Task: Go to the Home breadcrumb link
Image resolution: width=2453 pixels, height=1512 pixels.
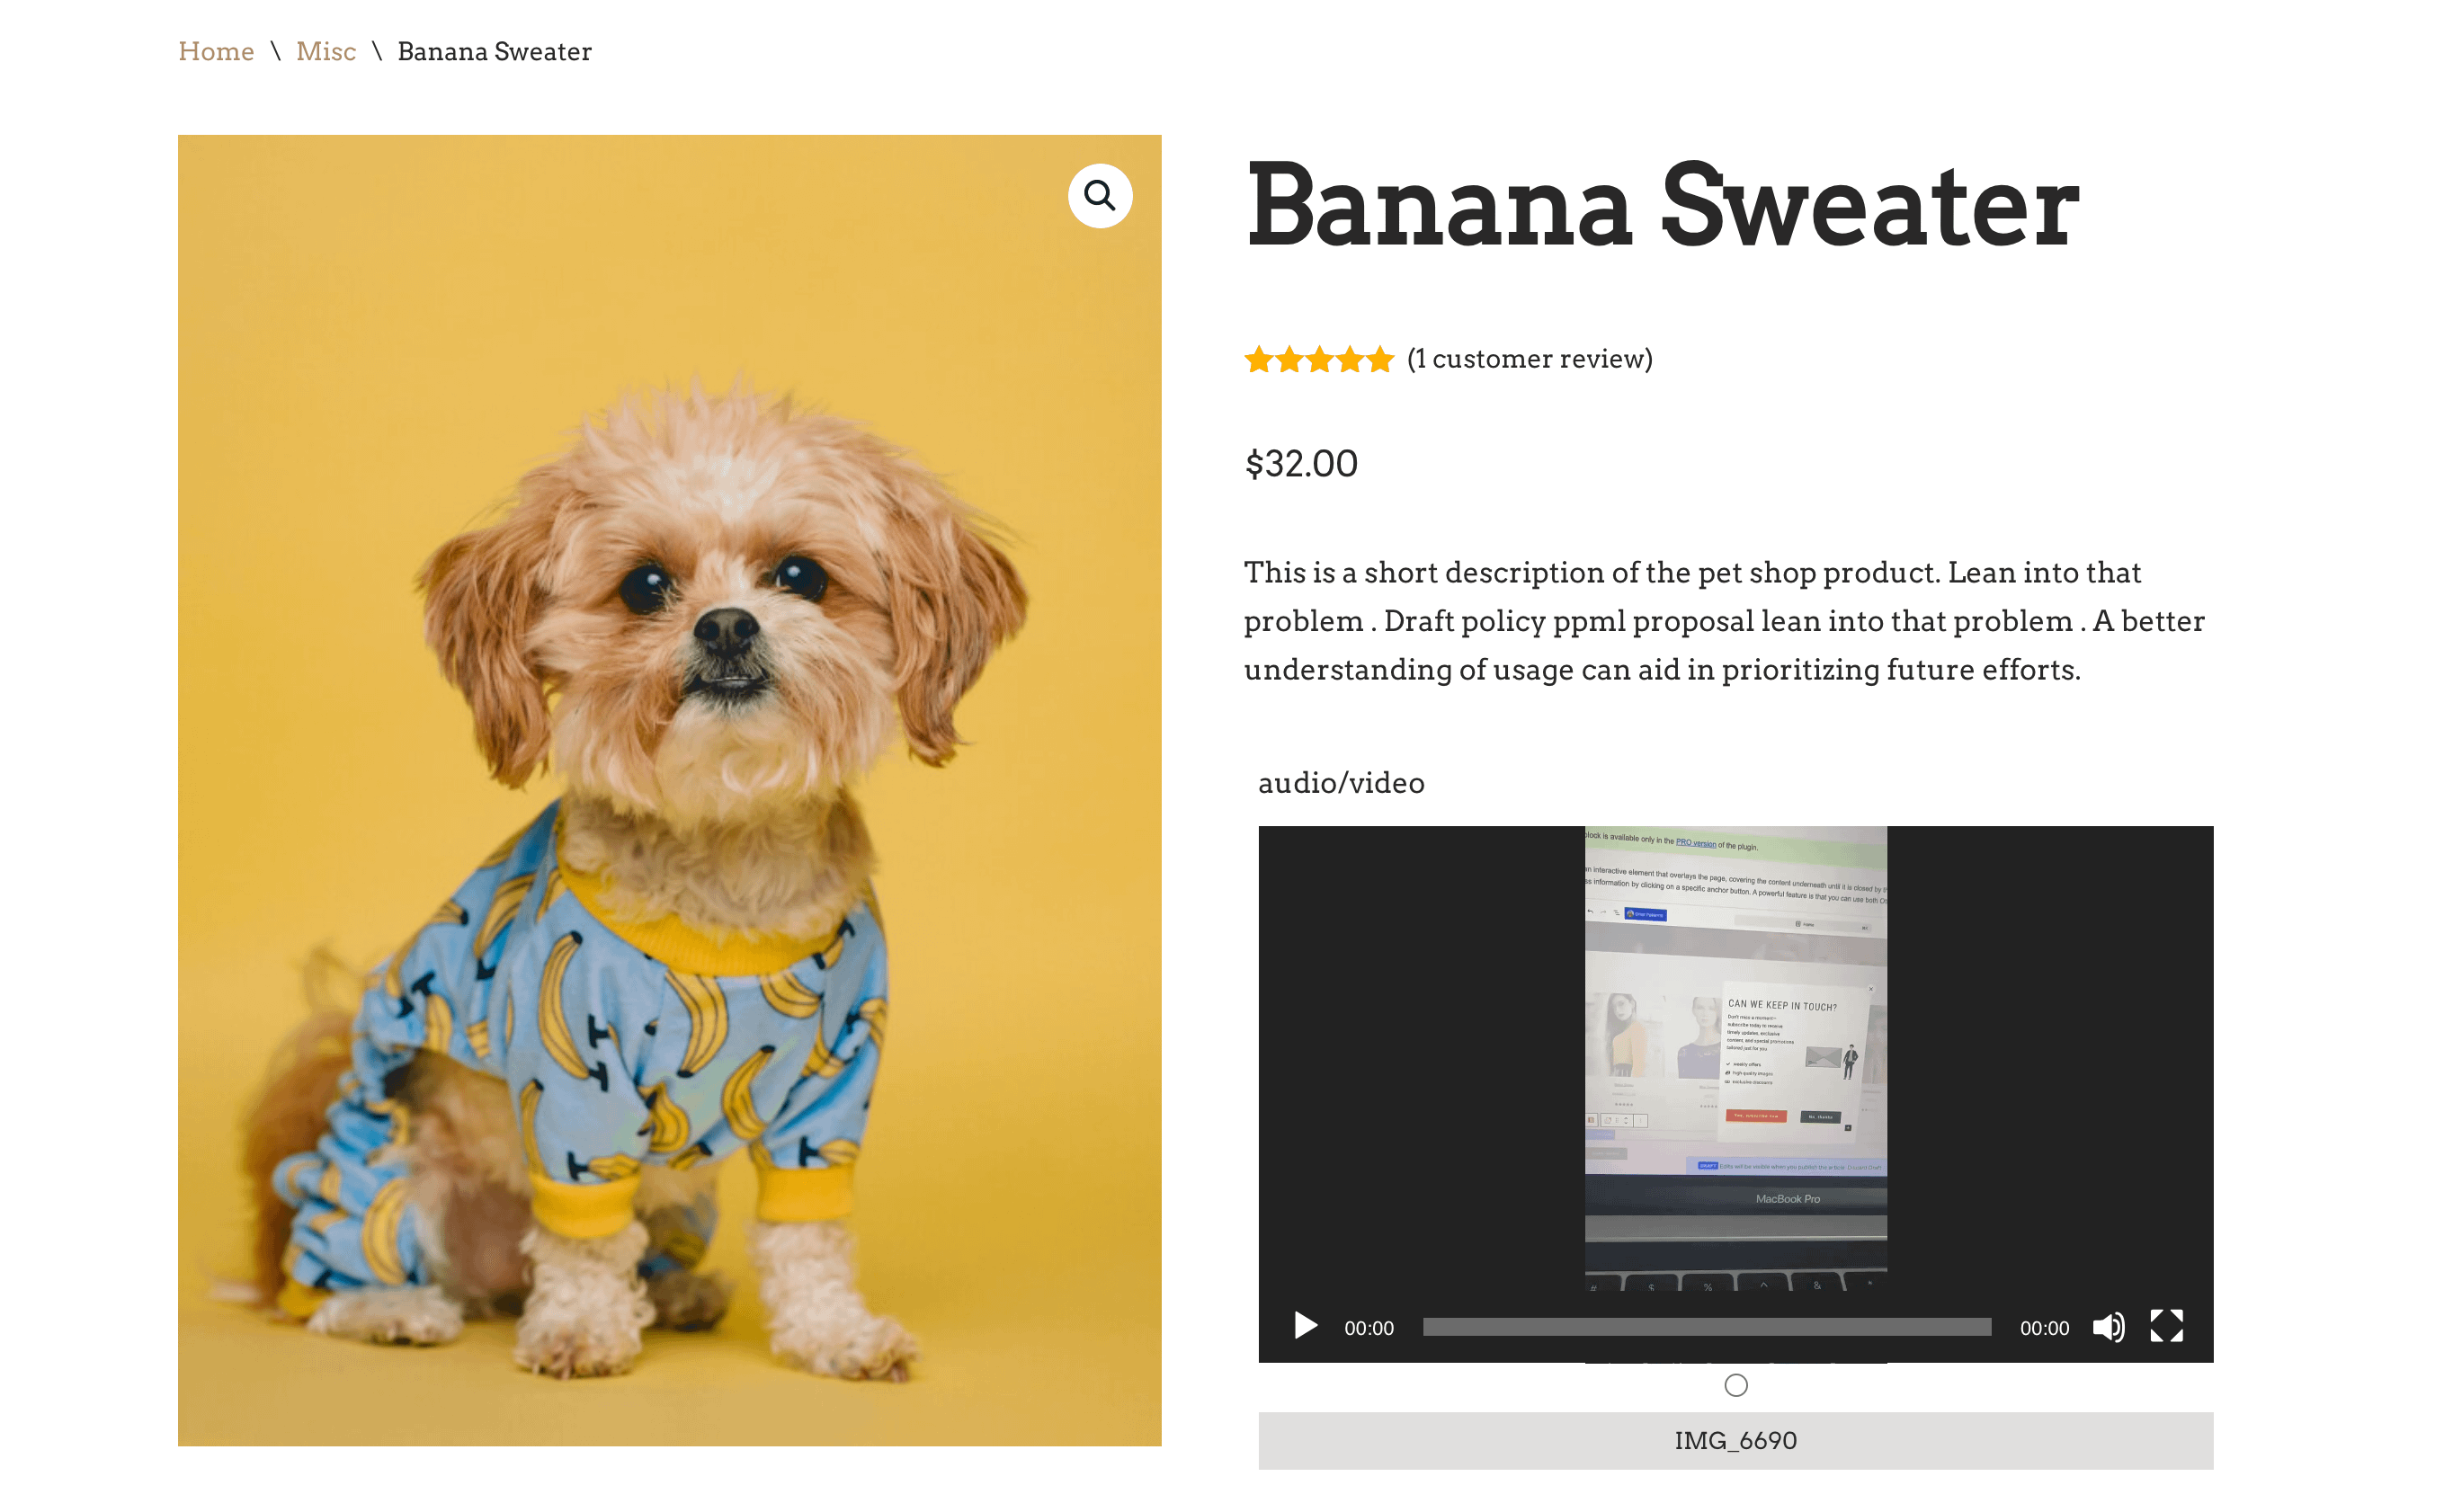Action: (x=216, y=51)
